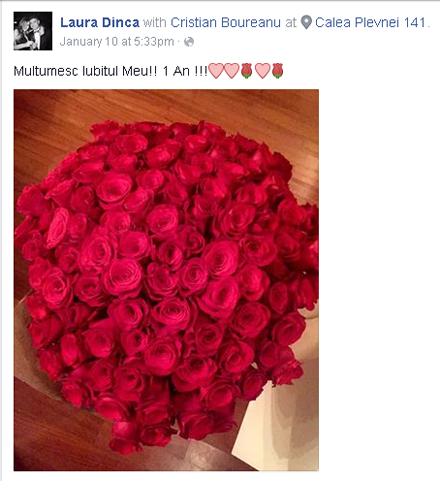The image size is (440, 481).
Task: Click the public globe privacy icon
Action: [x=189, y=42]
